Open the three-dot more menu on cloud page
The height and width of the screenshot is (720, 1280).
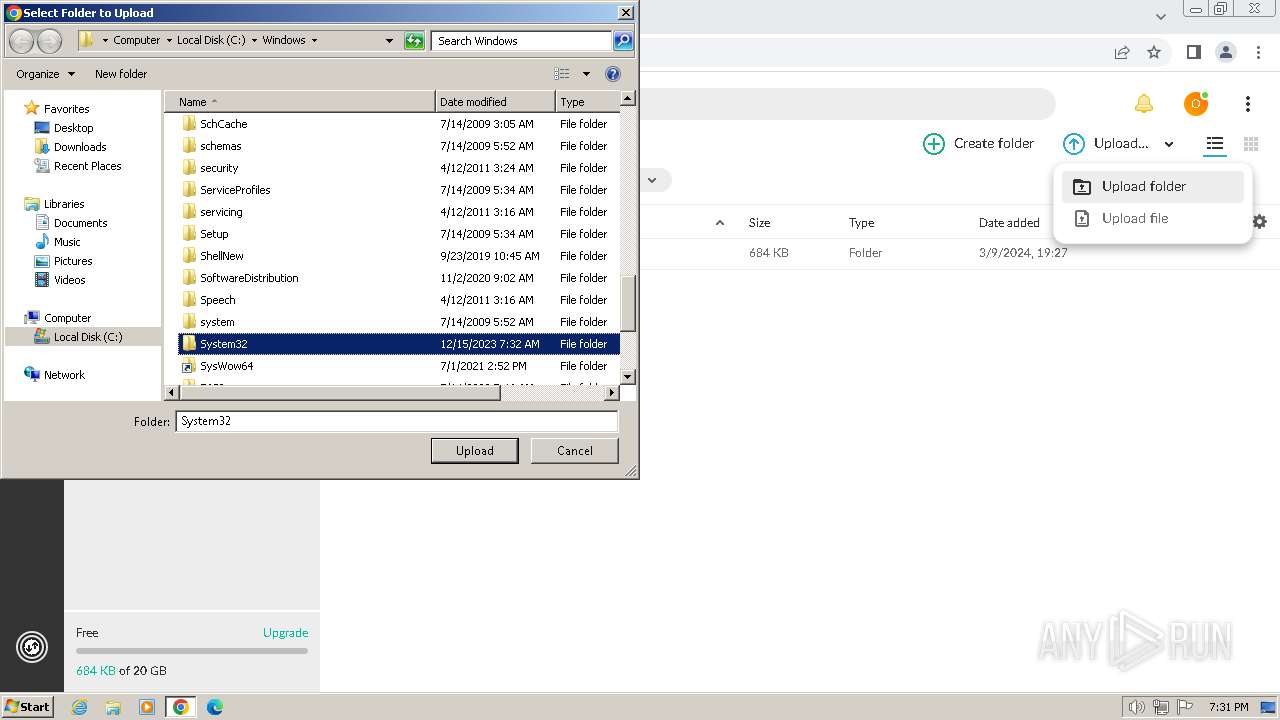click(1248, 104)
